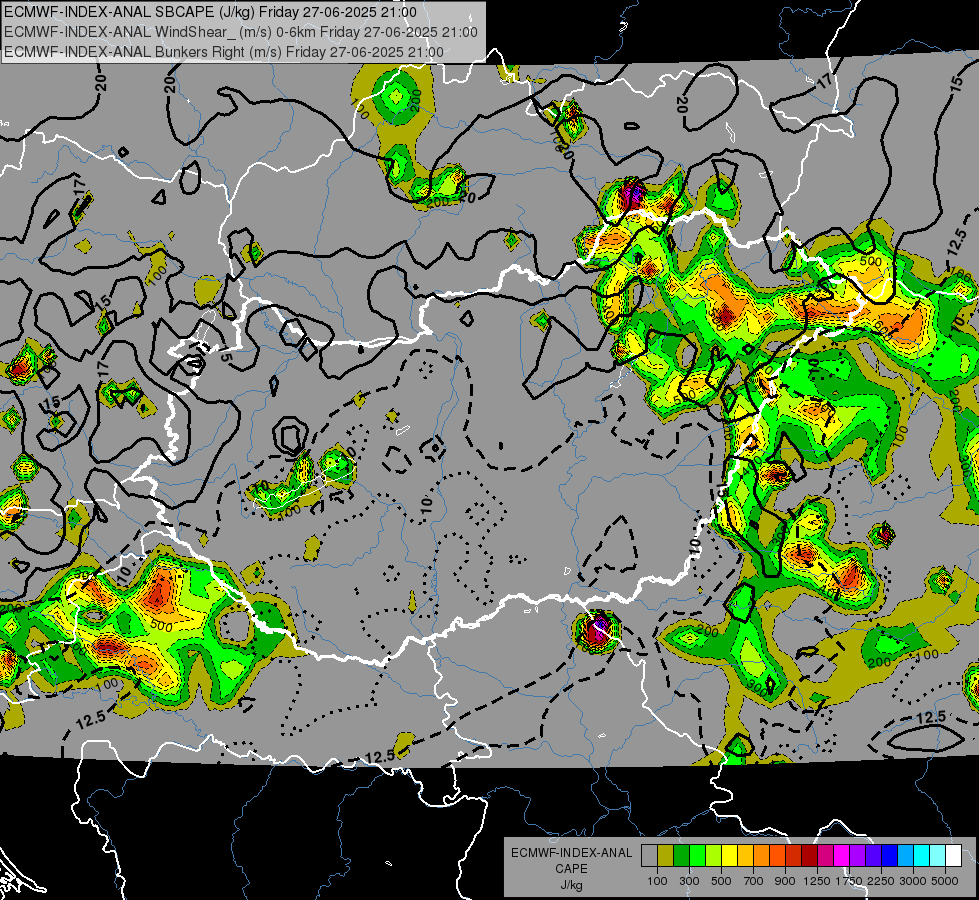Click the ECMWF-INDEX-ANAL legend heading
The width and height of the screenshot is (979, 900).
(x=571, y=853)
